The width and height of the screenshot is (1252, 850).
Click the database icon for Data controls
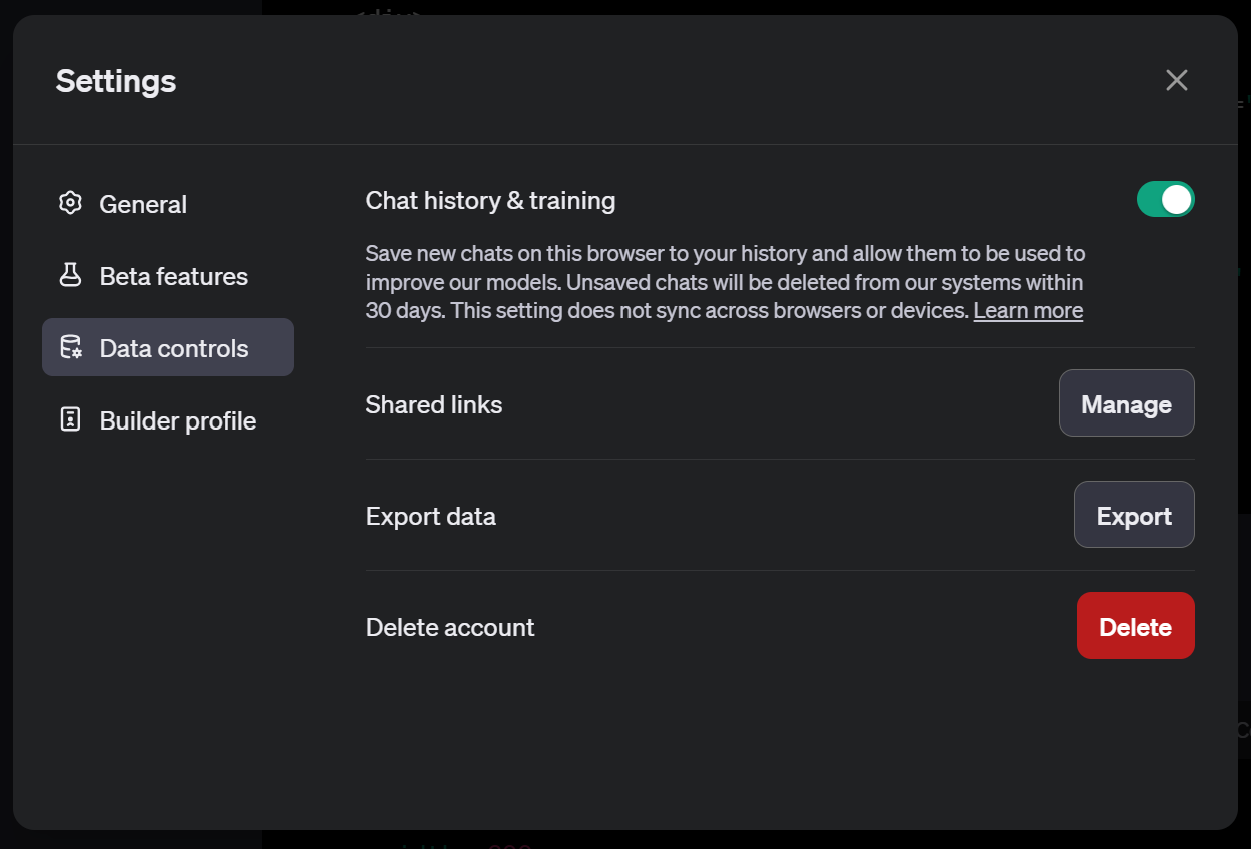click(x=70, y=346)
